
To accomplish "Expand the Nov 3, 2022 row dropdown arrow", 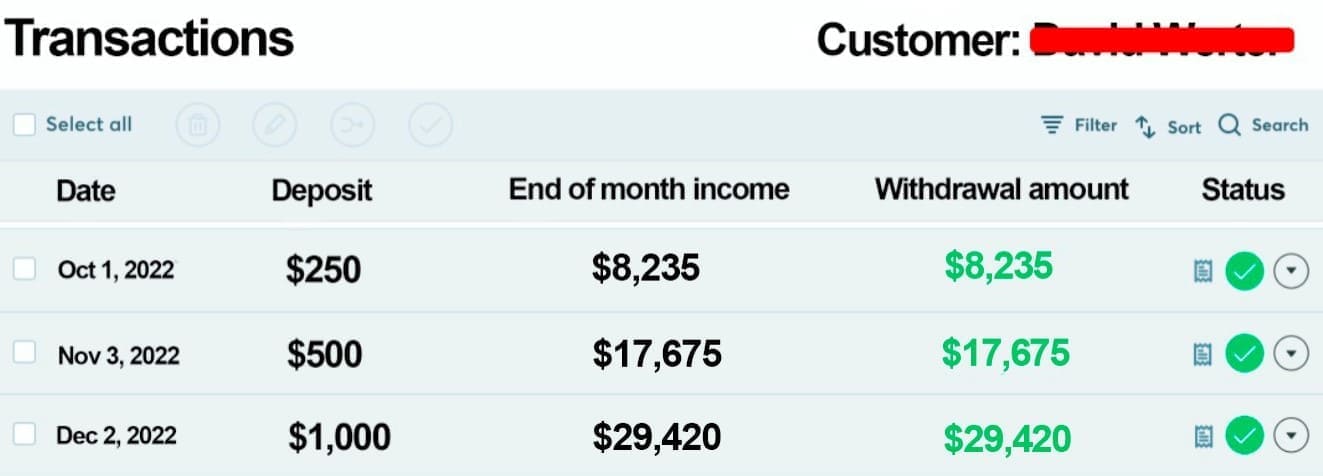I will point(1292,353).
